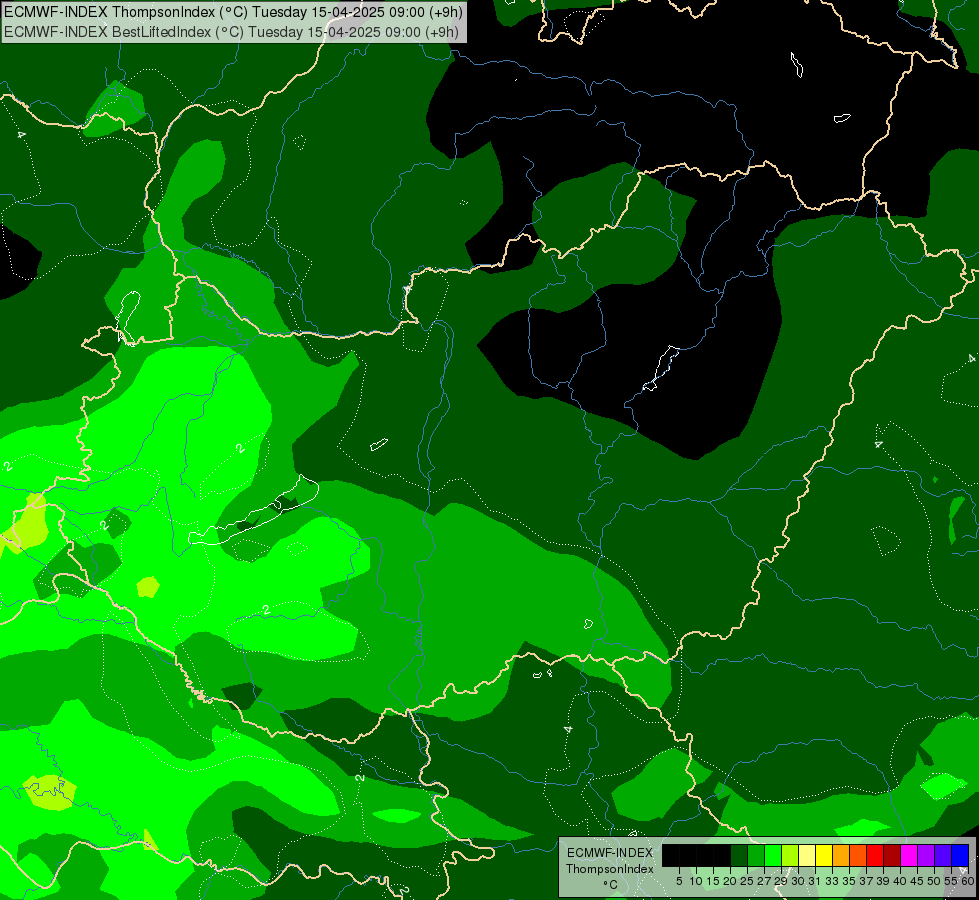Select the medium green 25-27 legend swatch
979x900 pixels.
(756, 855)
